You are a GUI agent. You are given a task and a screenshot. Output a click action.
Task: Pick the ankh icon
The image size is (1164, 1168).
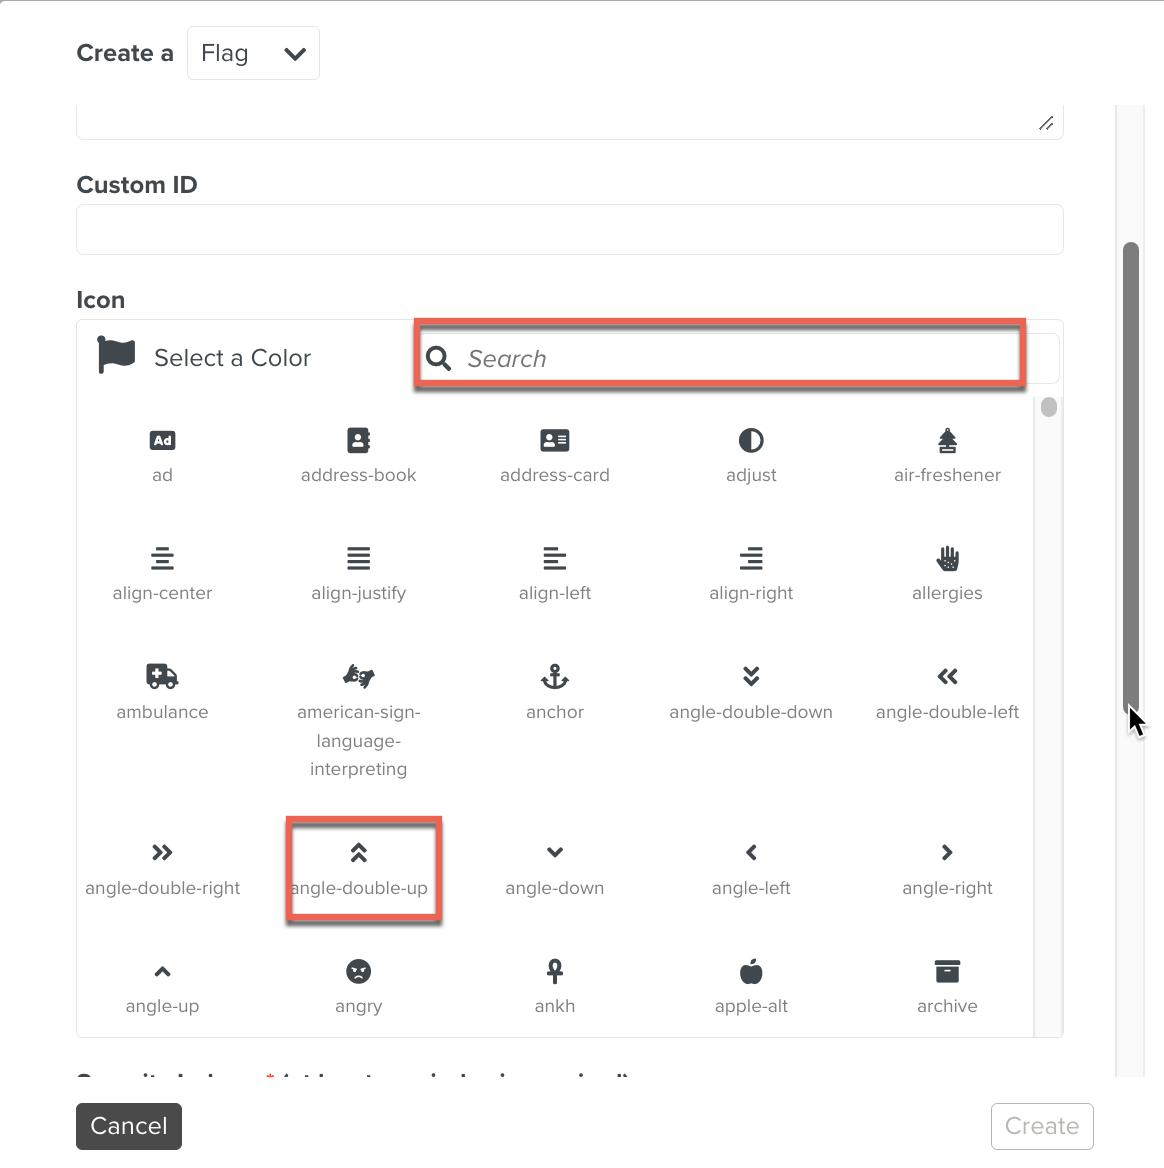click(554, 971)
